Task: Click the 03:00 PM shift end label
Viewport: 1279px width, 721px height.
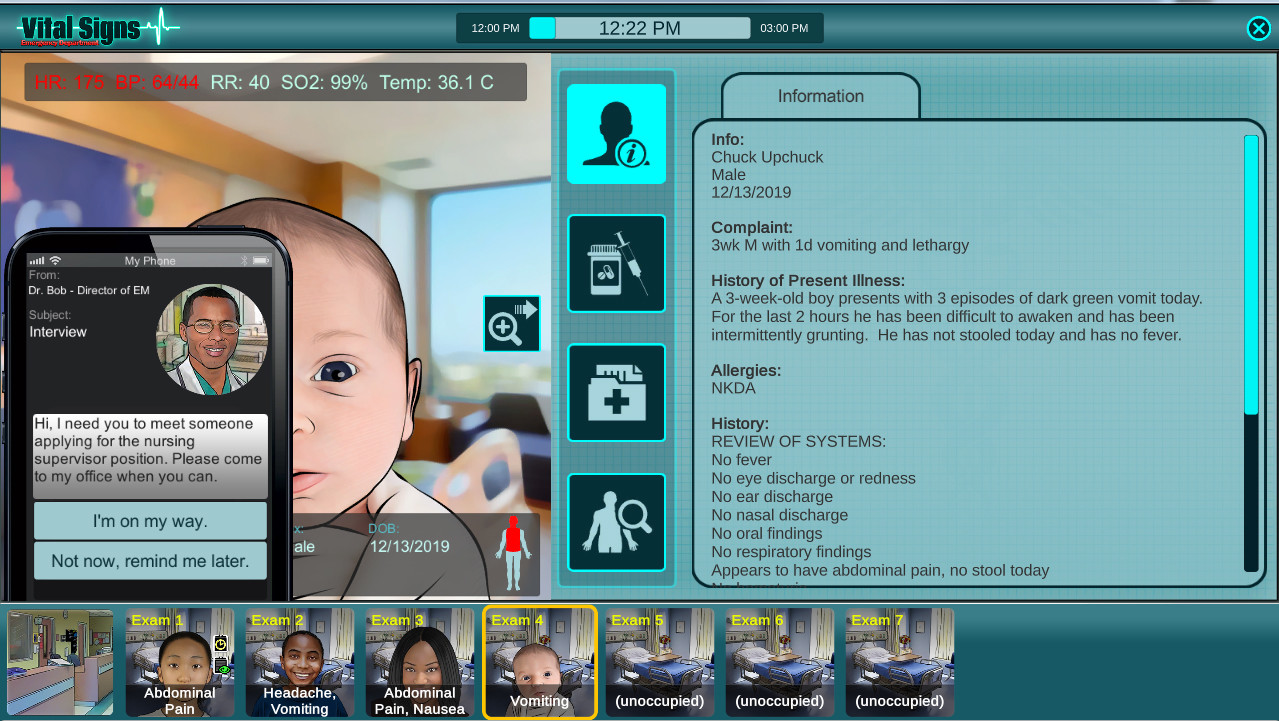Action: point(784,28)
